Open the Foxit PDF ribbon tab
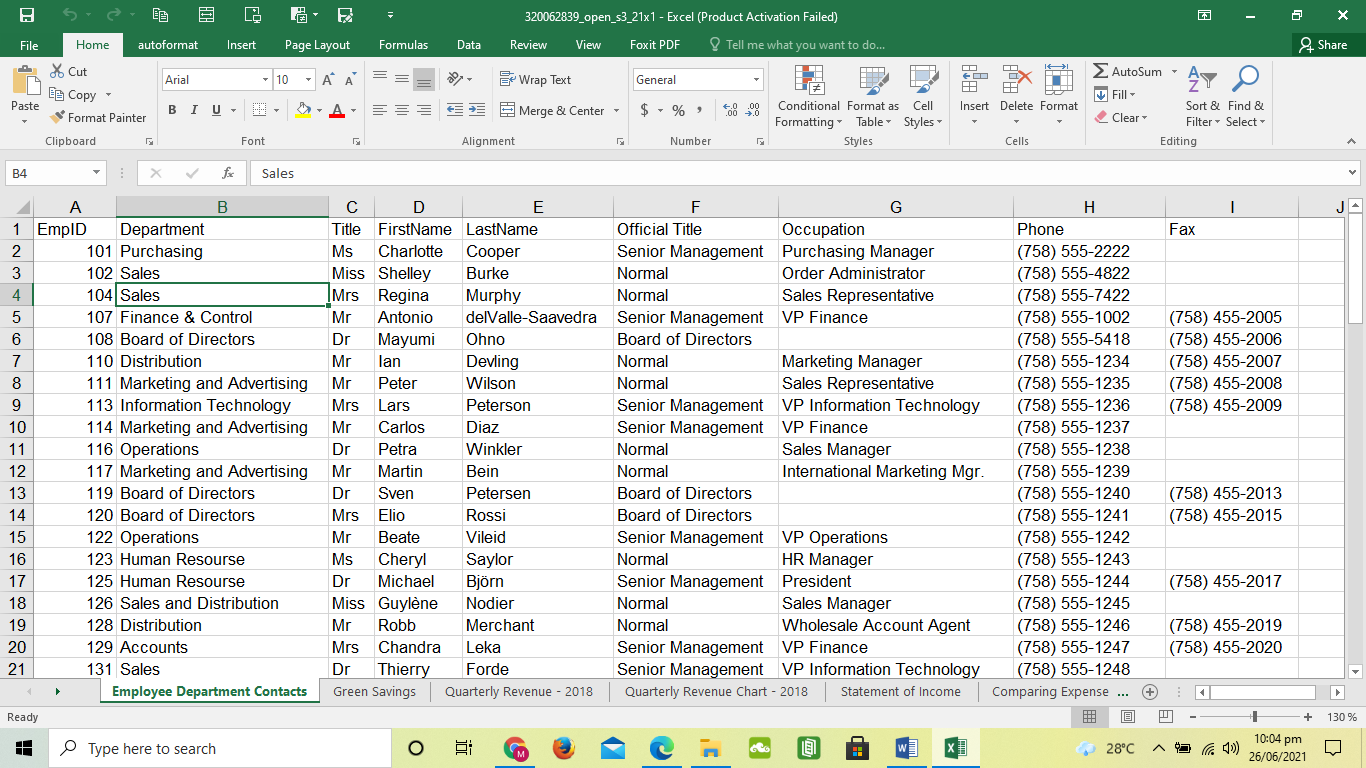1366x768 pixels. pos(655,45)
